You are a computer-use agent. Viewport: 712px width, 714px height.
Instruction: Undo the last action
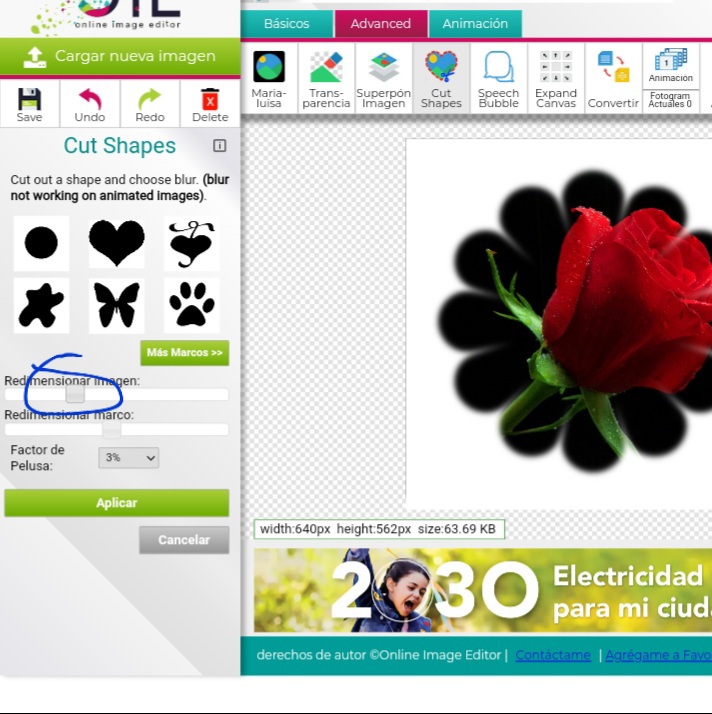click(x=90, y=103)
